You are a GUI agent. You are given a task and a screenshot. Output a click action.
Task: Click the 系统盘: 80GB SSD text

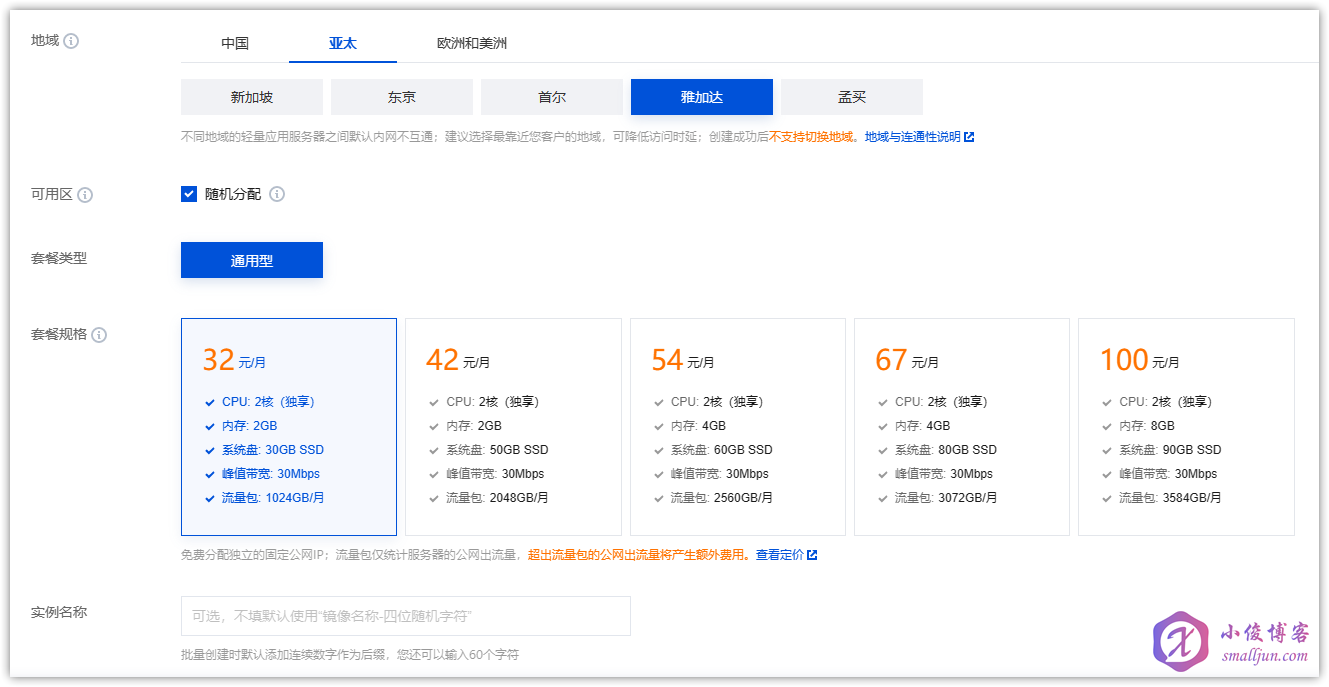pyautogui.click(x=946, y=450)
